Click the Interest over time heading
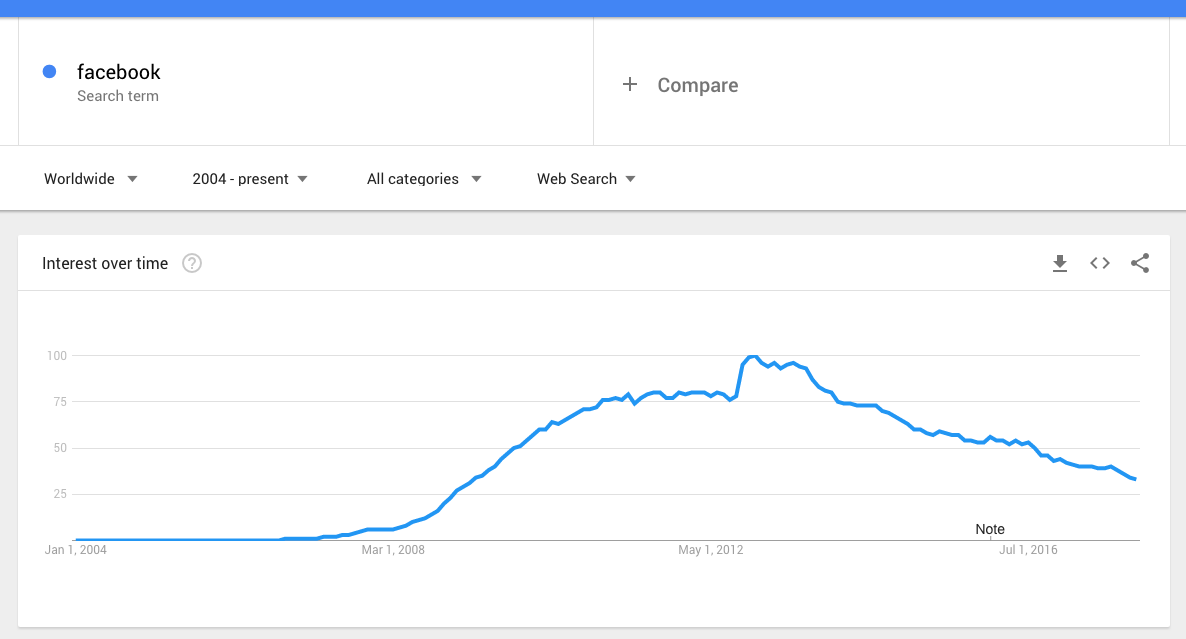 coord(105,264)
